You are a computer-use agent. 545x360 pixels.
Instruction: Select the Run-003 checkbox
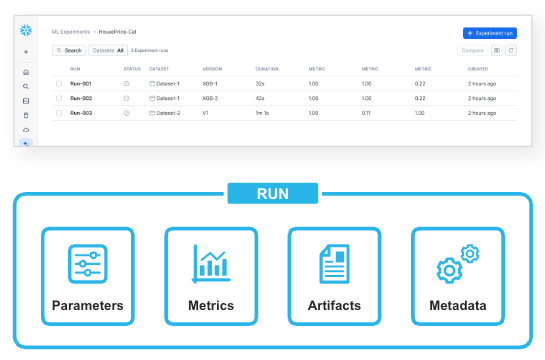pyautogui.click(x=59, y=113)
